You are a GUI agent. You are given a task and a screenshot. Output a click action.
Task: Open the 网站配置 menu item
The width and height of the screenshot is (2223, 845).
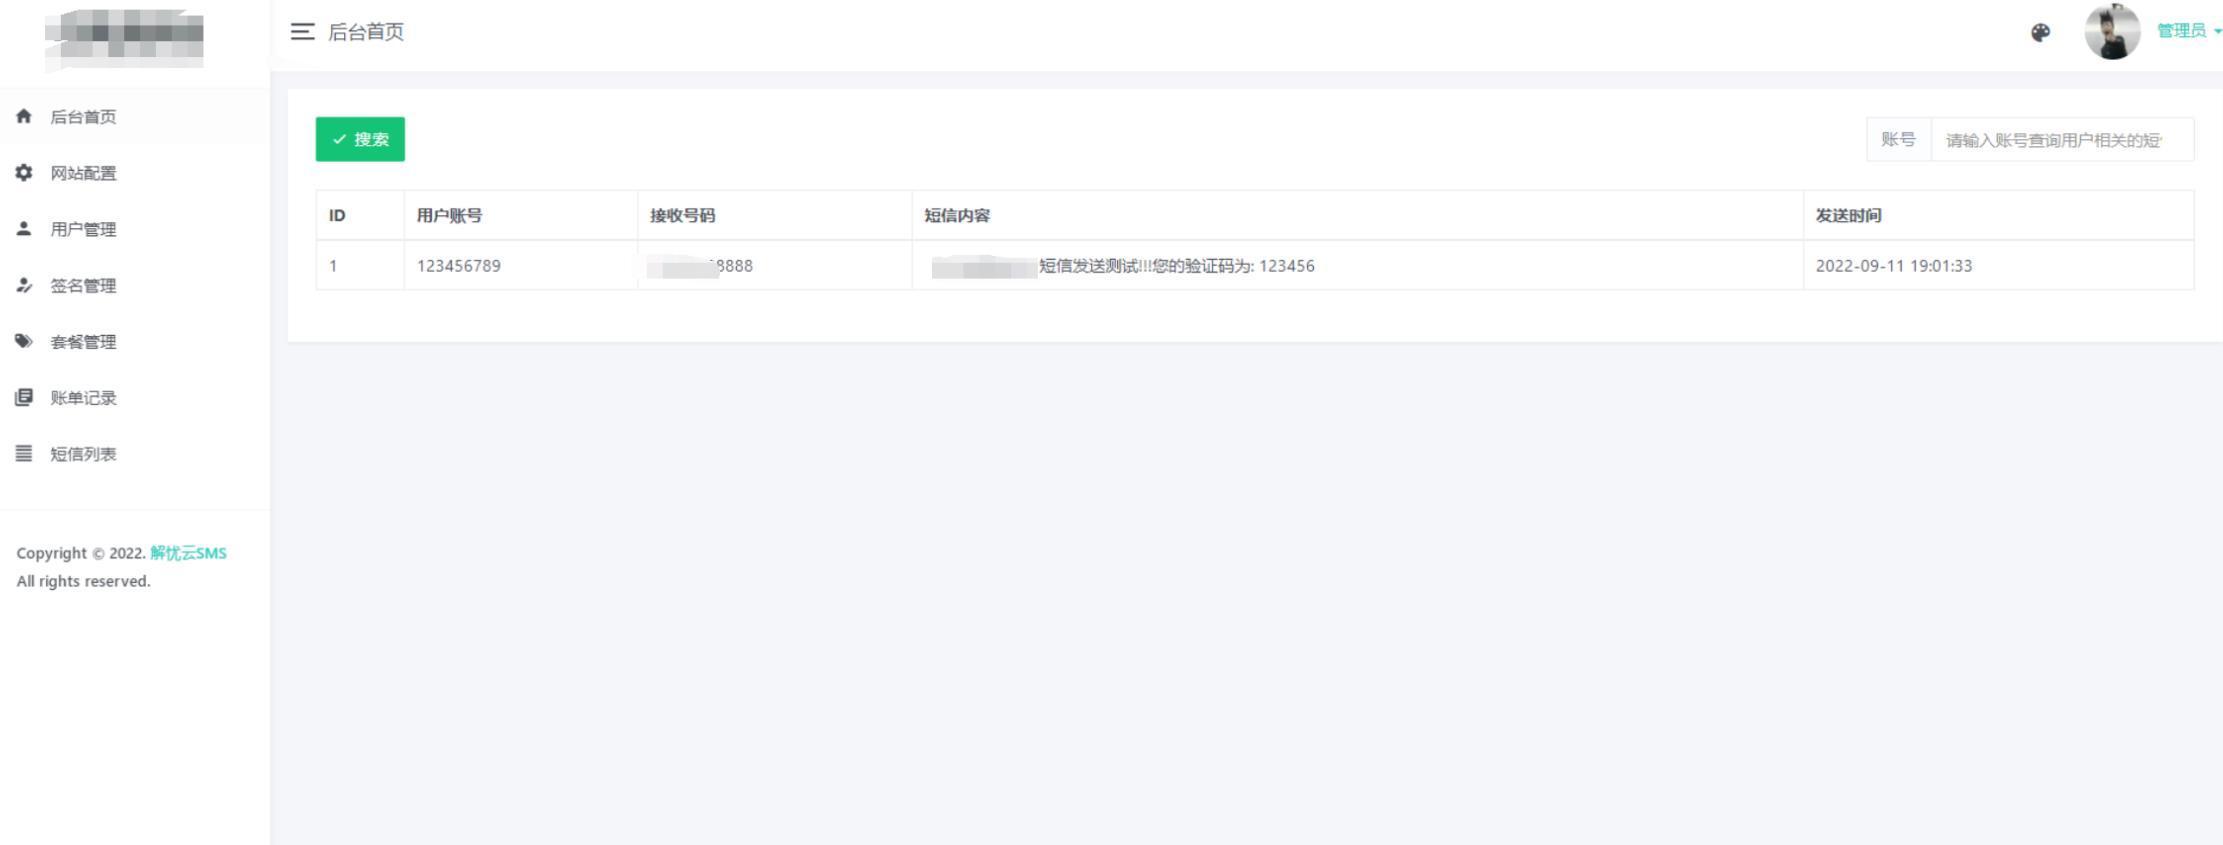tap(134, 173)
